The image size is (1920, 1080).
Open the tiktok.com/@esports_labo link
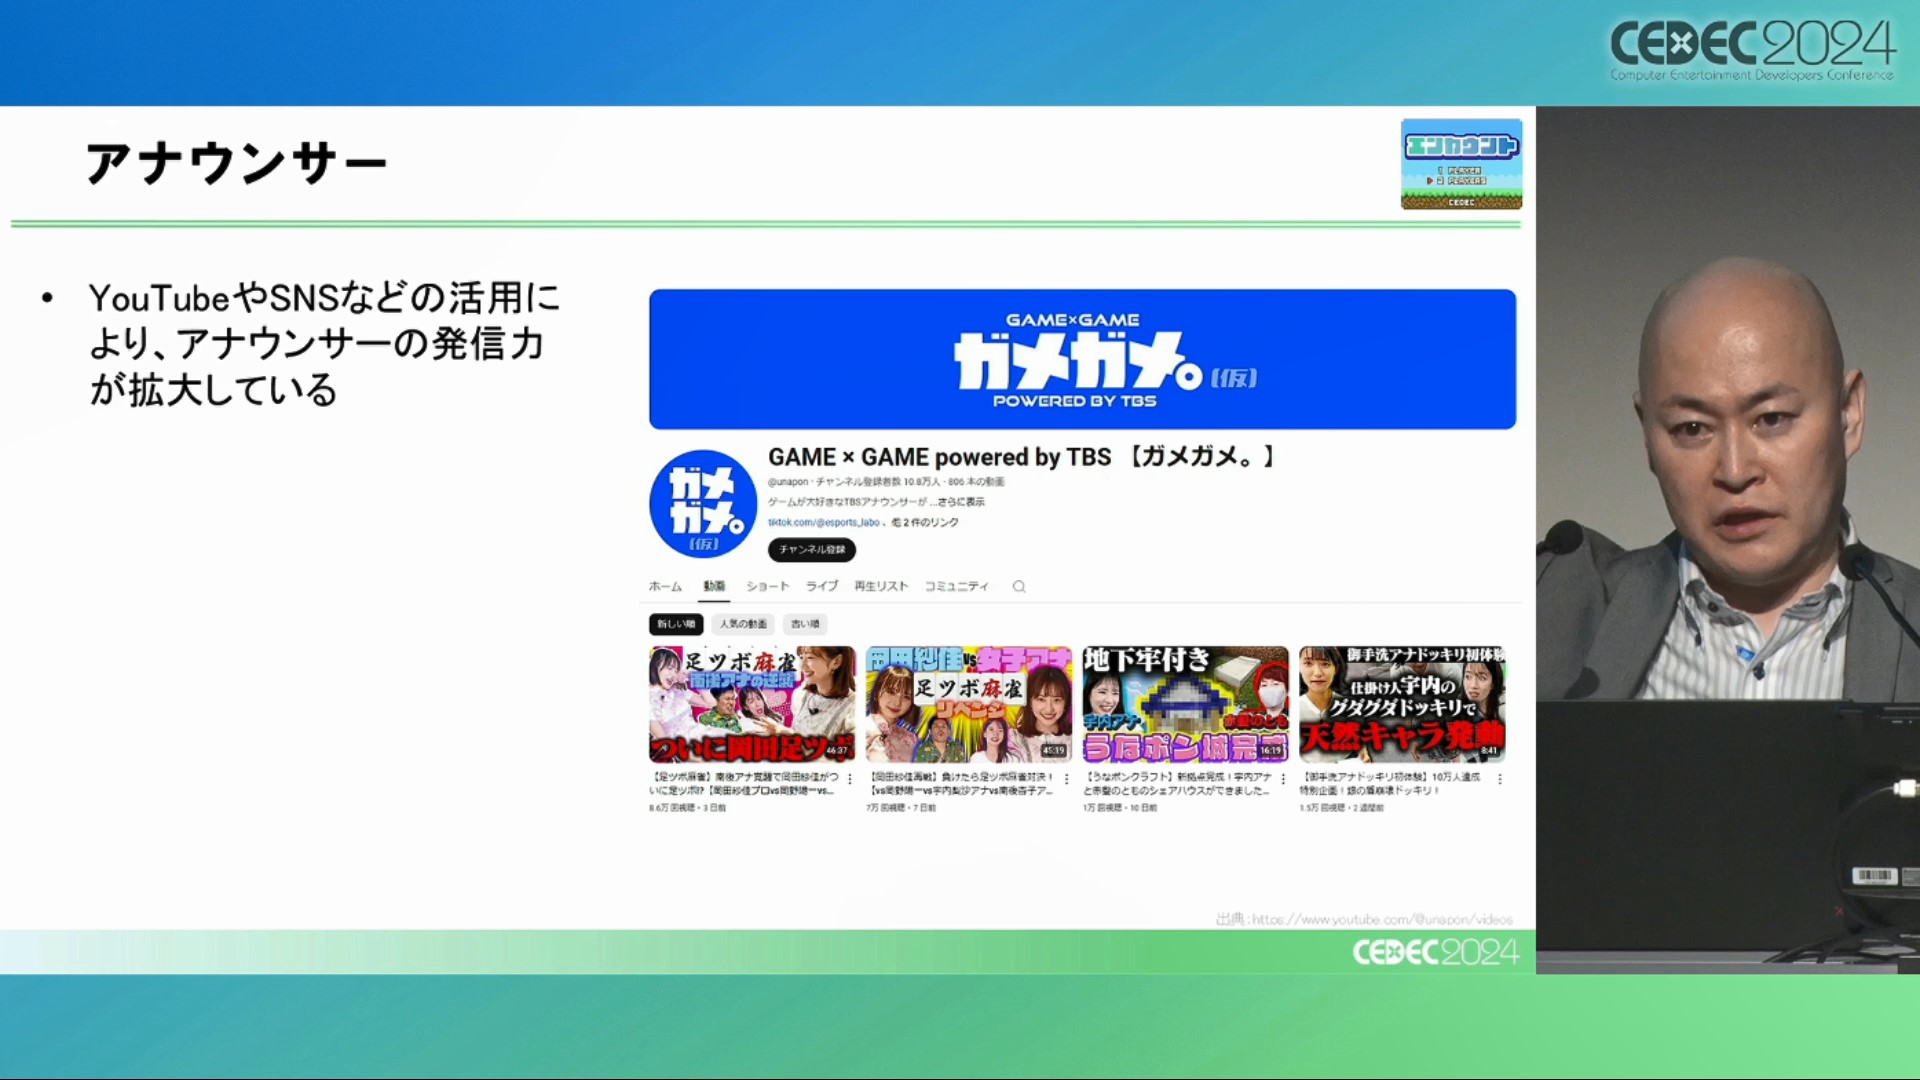[823, 522]
